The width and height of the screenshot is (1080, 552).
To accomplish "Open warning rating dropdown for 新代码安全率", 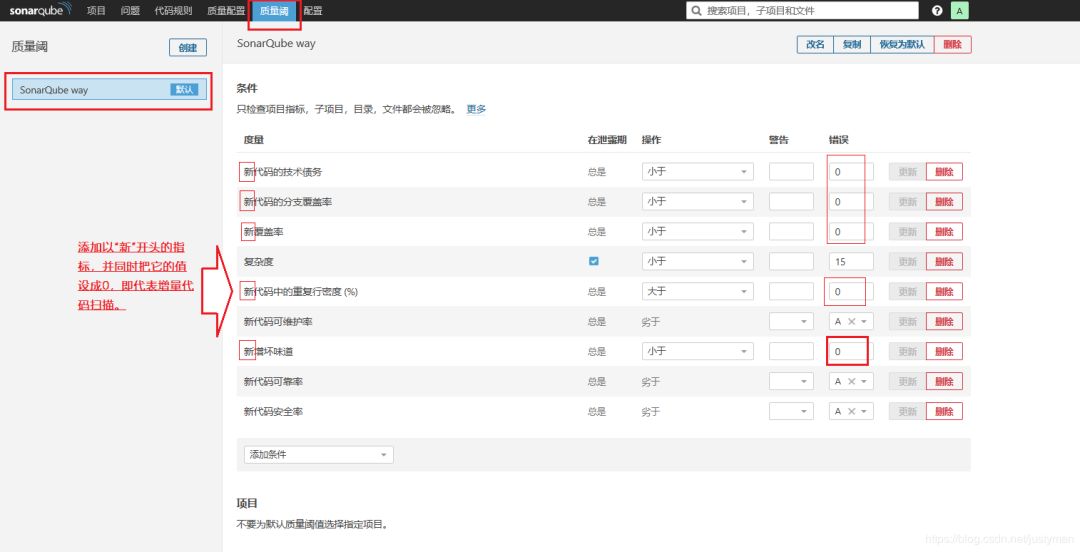I will (x=791, y=411).
